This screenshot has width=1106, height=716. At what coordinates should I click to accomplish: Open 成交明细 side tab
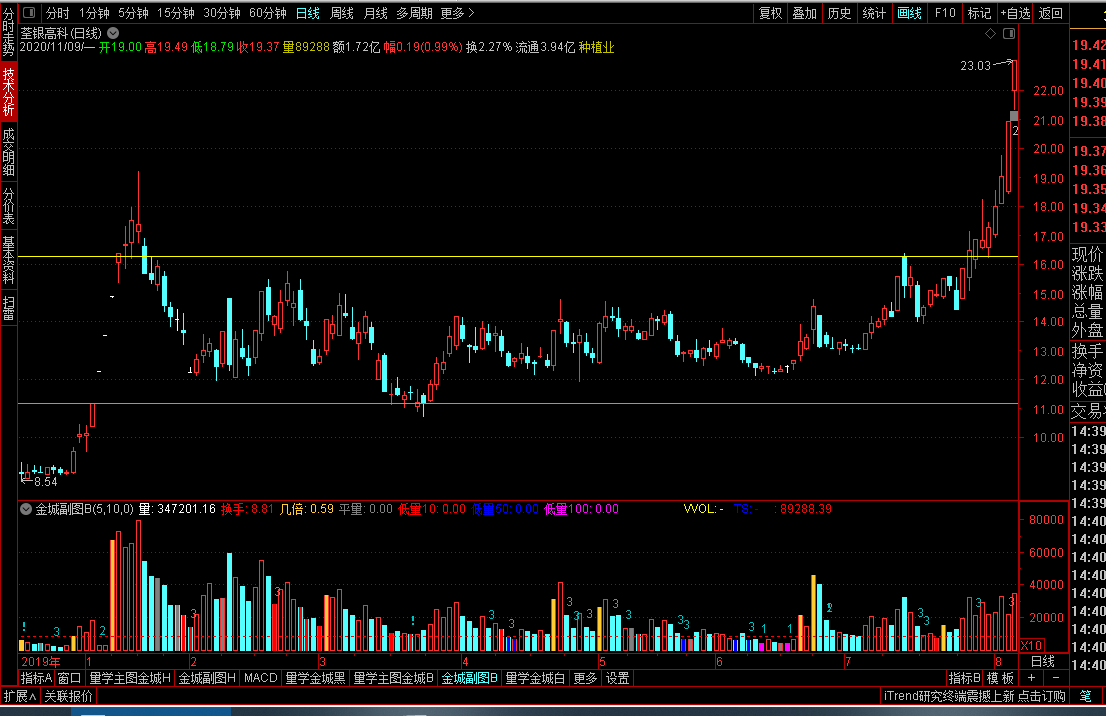[8, 152]
